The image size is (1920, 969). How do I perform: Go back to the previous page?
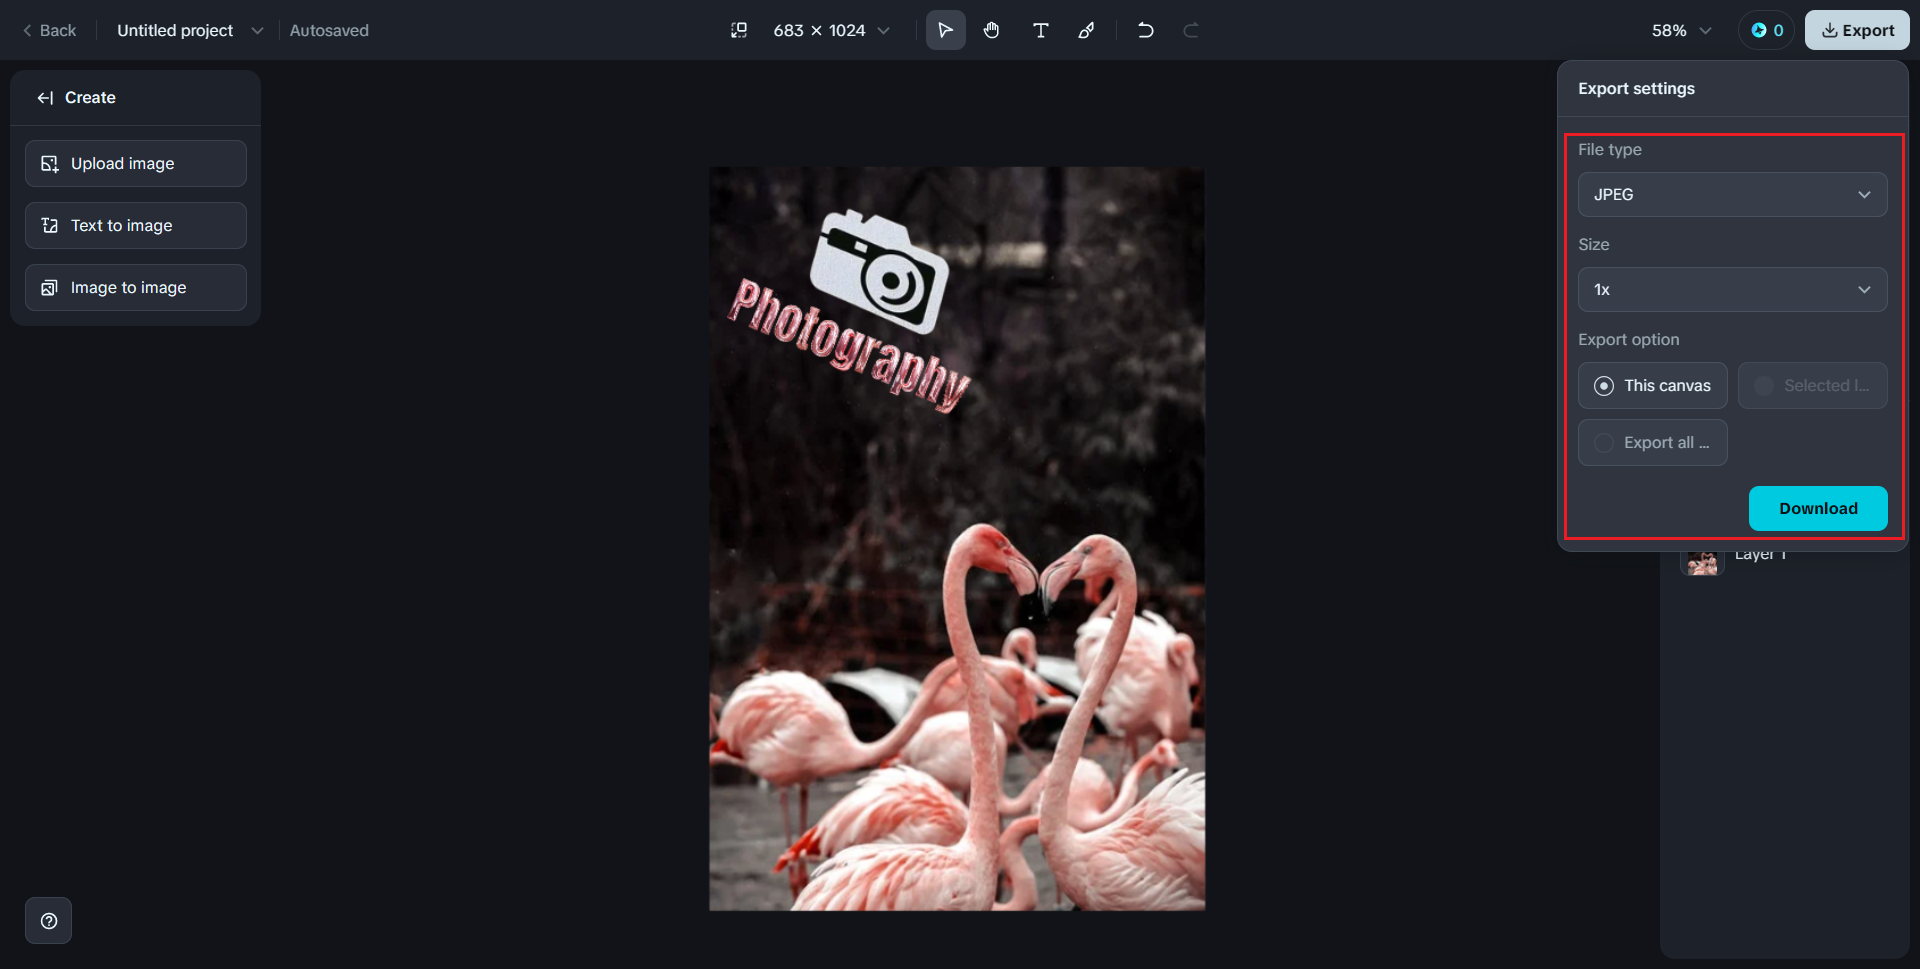[x=49, y=30]
